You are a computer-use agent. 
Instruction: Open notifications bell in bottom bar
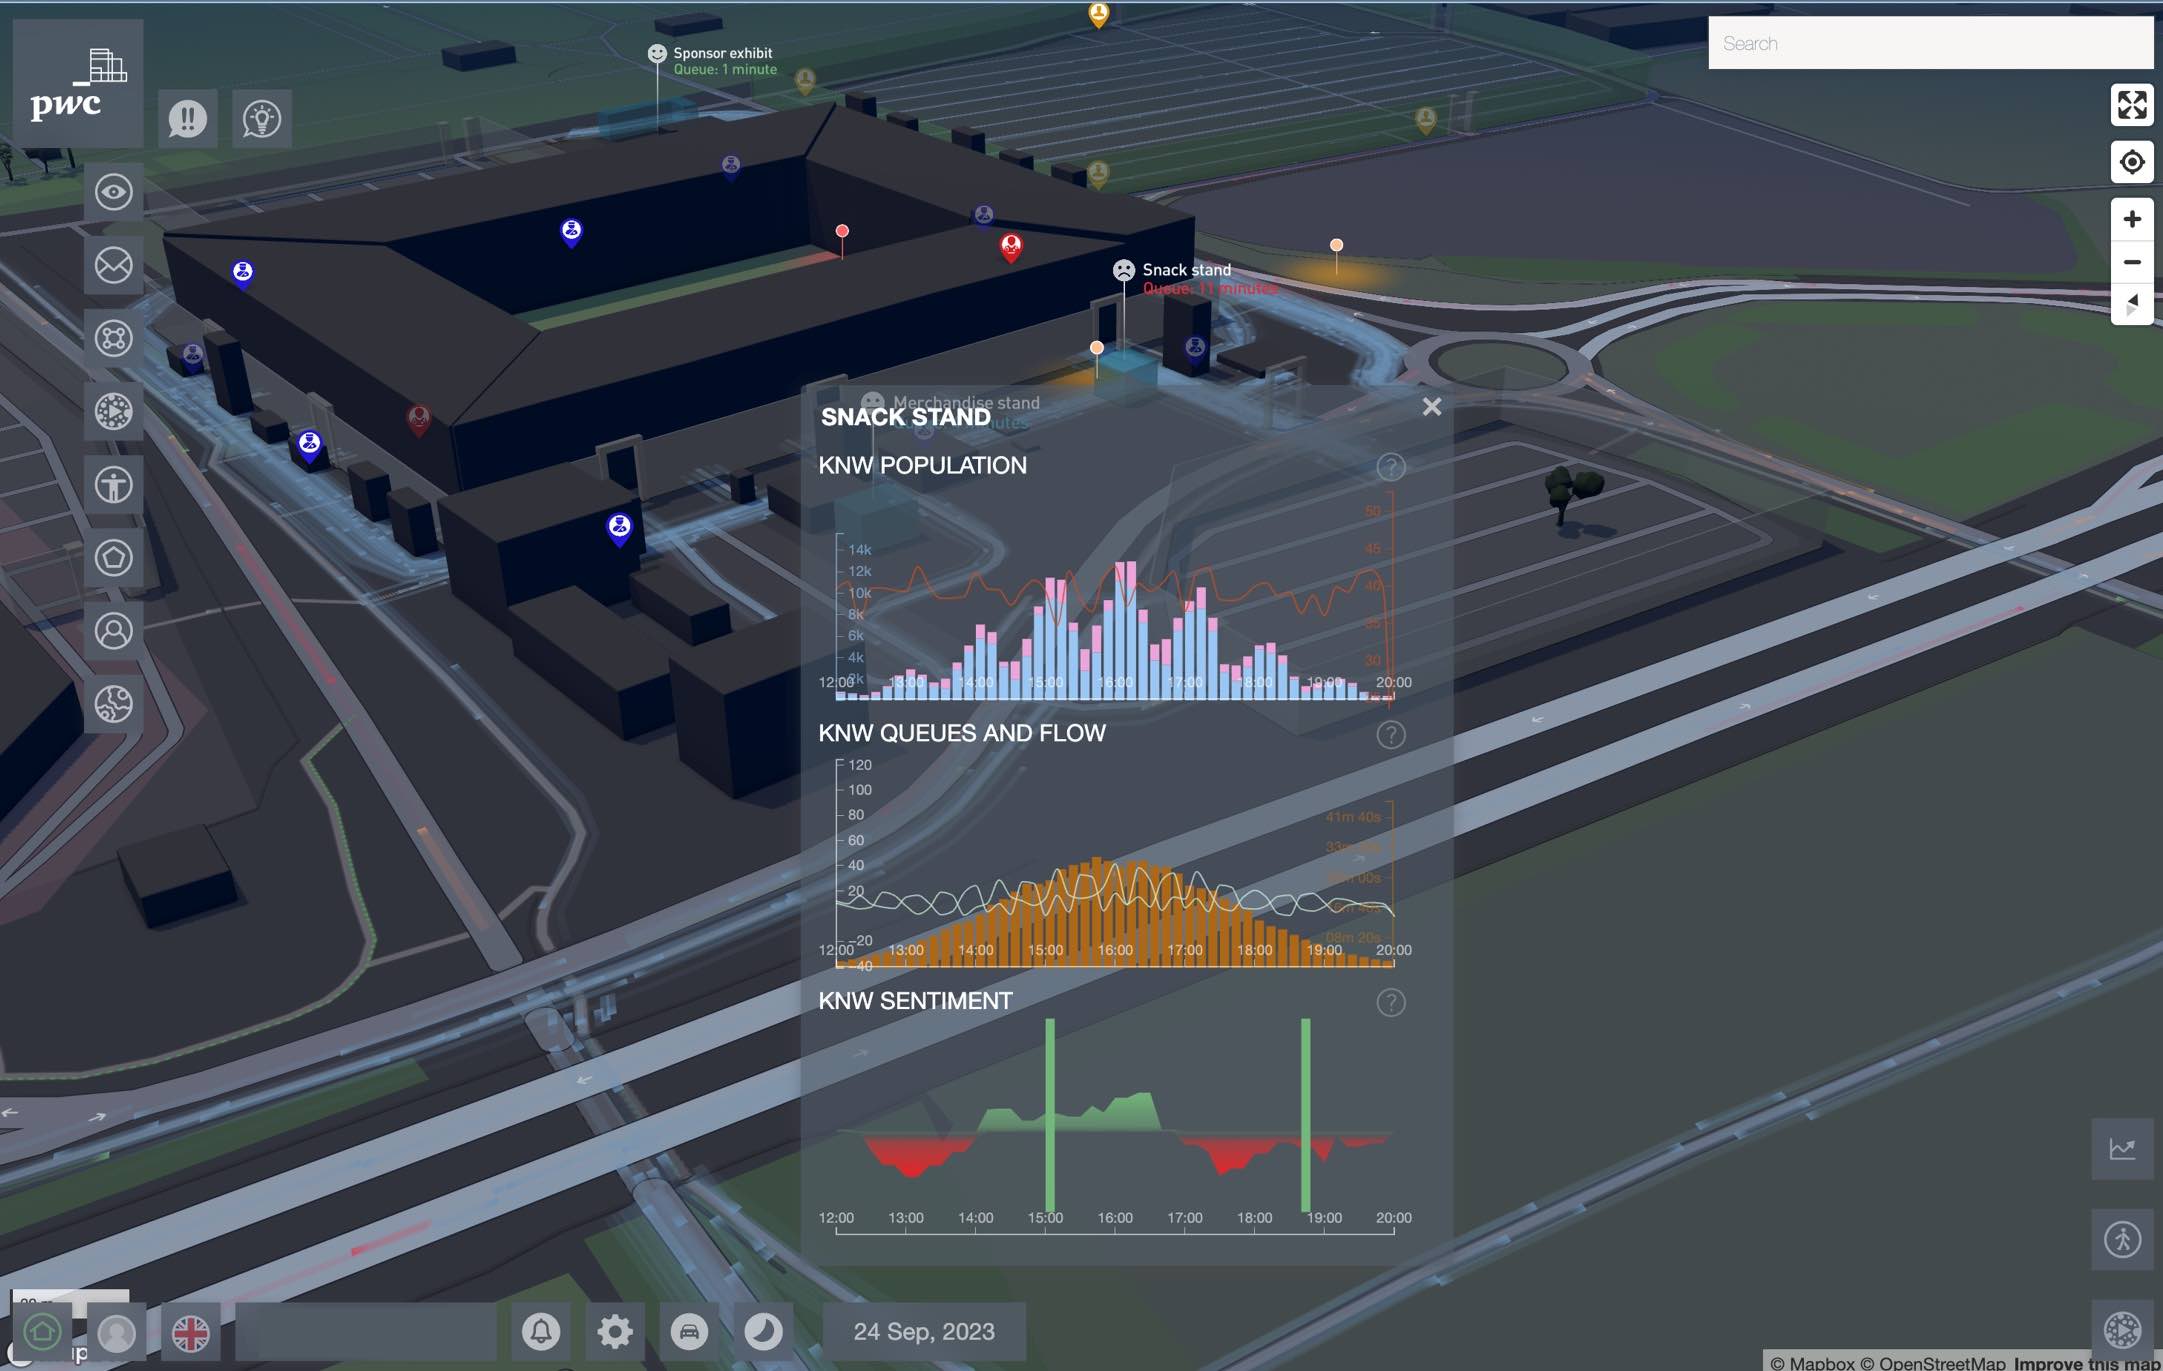541,1332
